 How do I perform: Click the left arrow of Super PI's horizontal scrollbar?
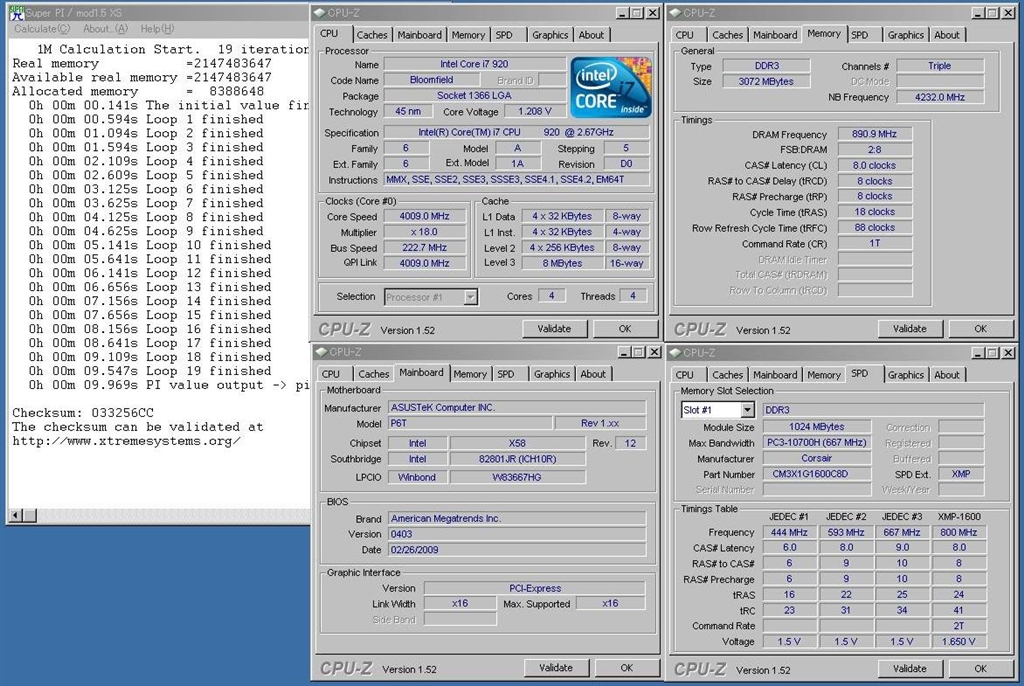(16, 516)
